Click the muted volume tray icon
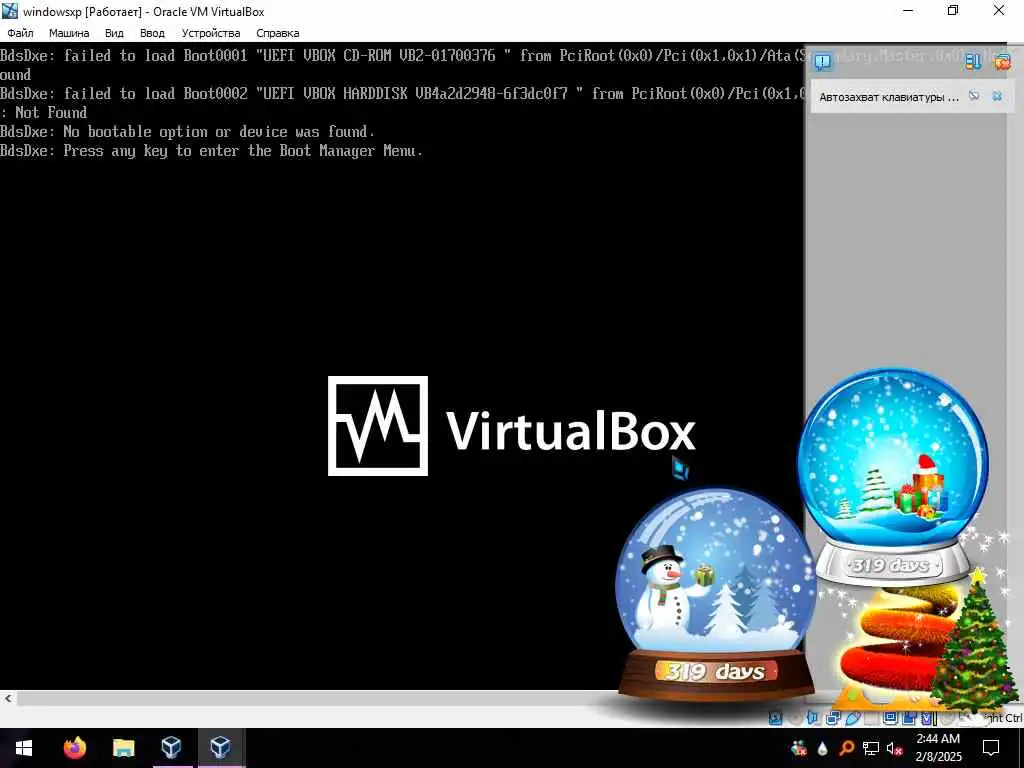Screen dimensions: 1024x768 pyautogui.click(x=894, y=748)
